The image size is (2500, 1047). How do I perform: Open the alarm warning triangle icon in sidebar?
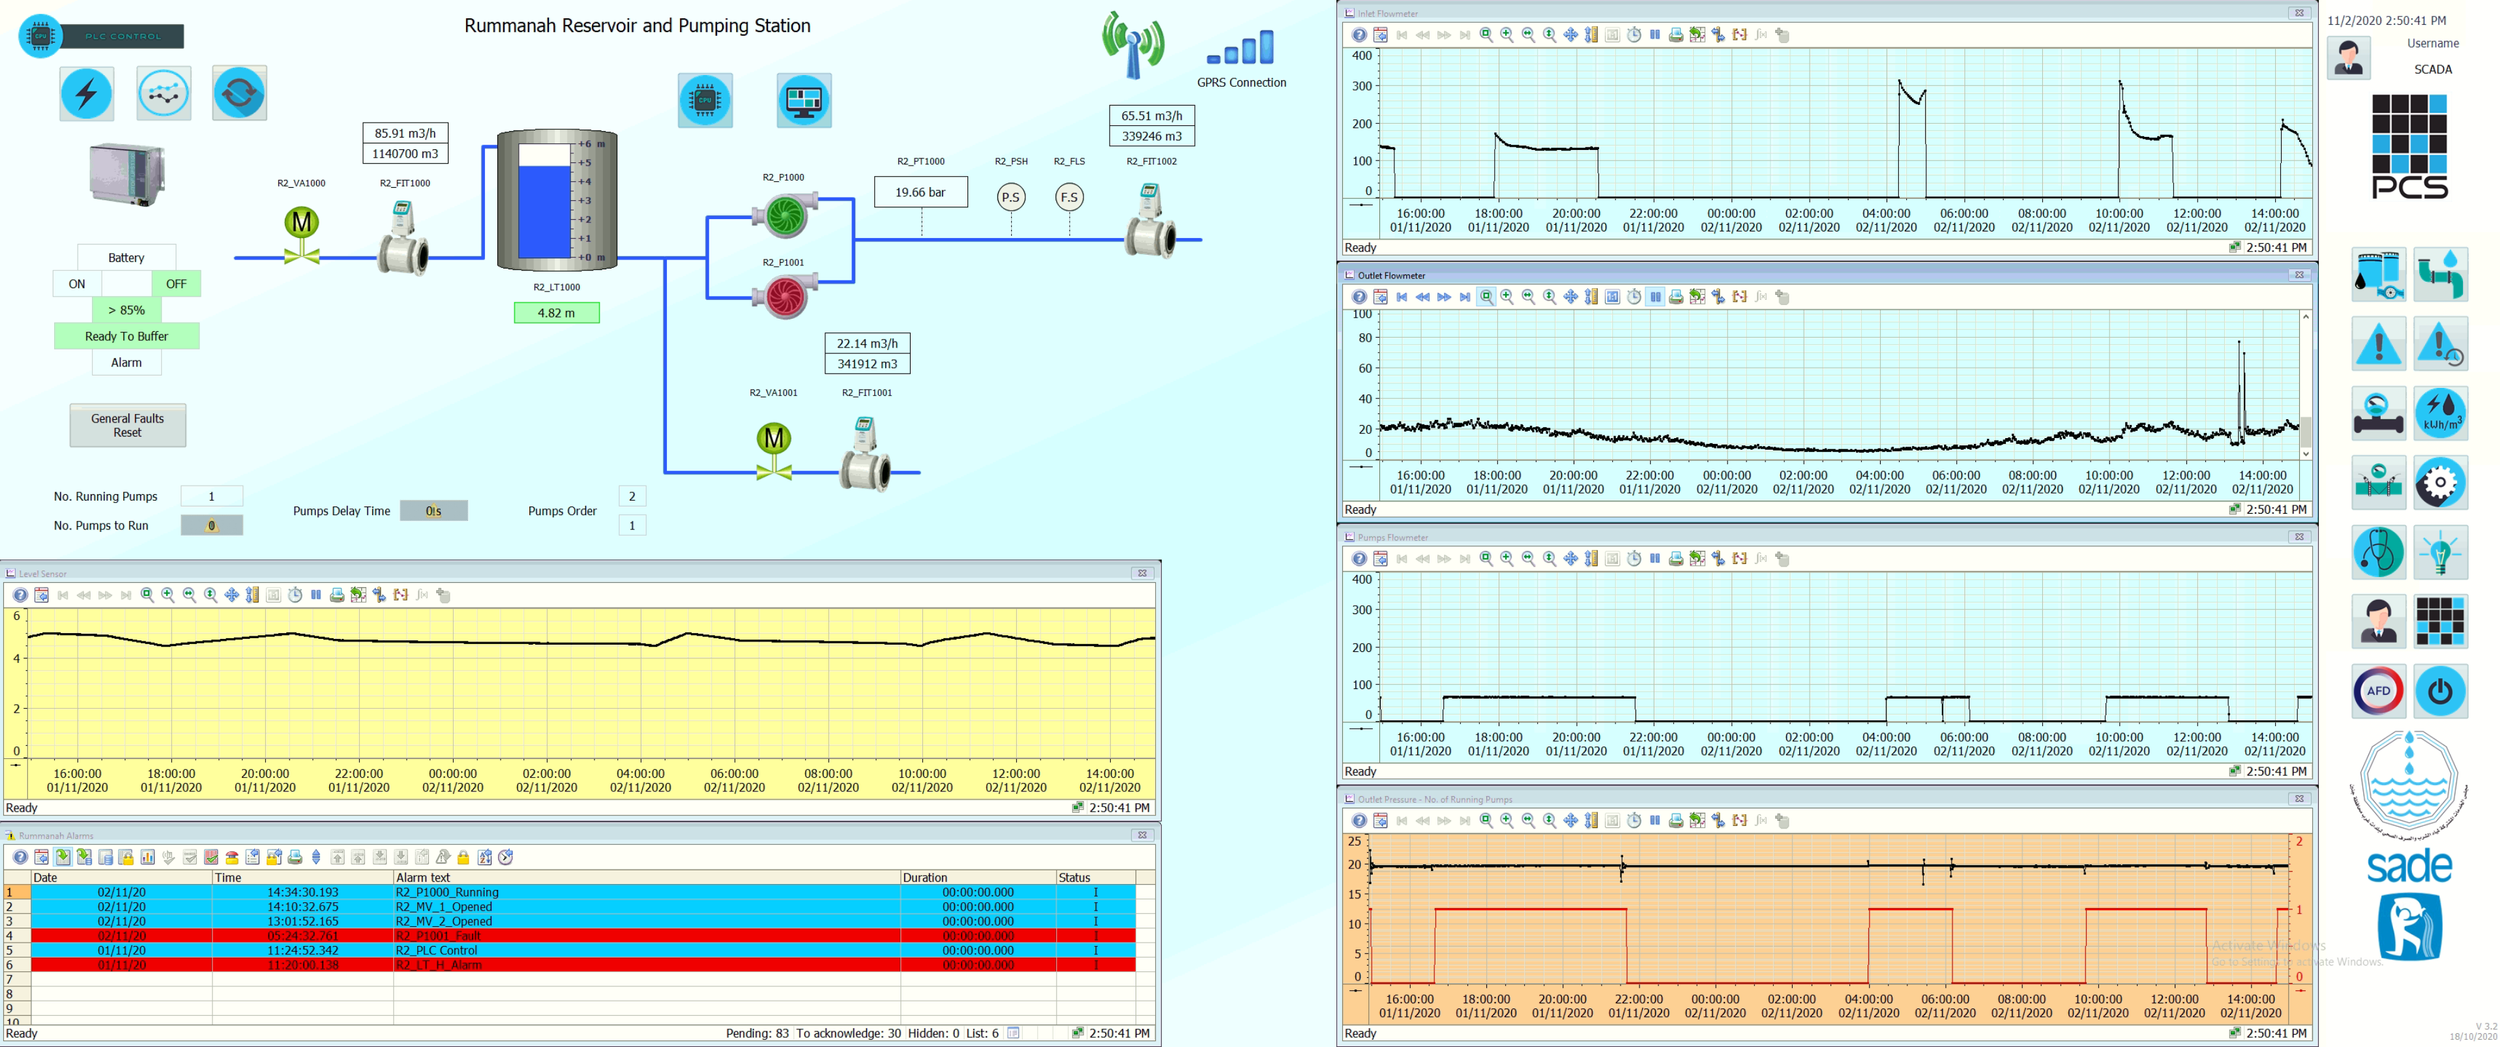pyautogui.click(x=2378, y=342)
